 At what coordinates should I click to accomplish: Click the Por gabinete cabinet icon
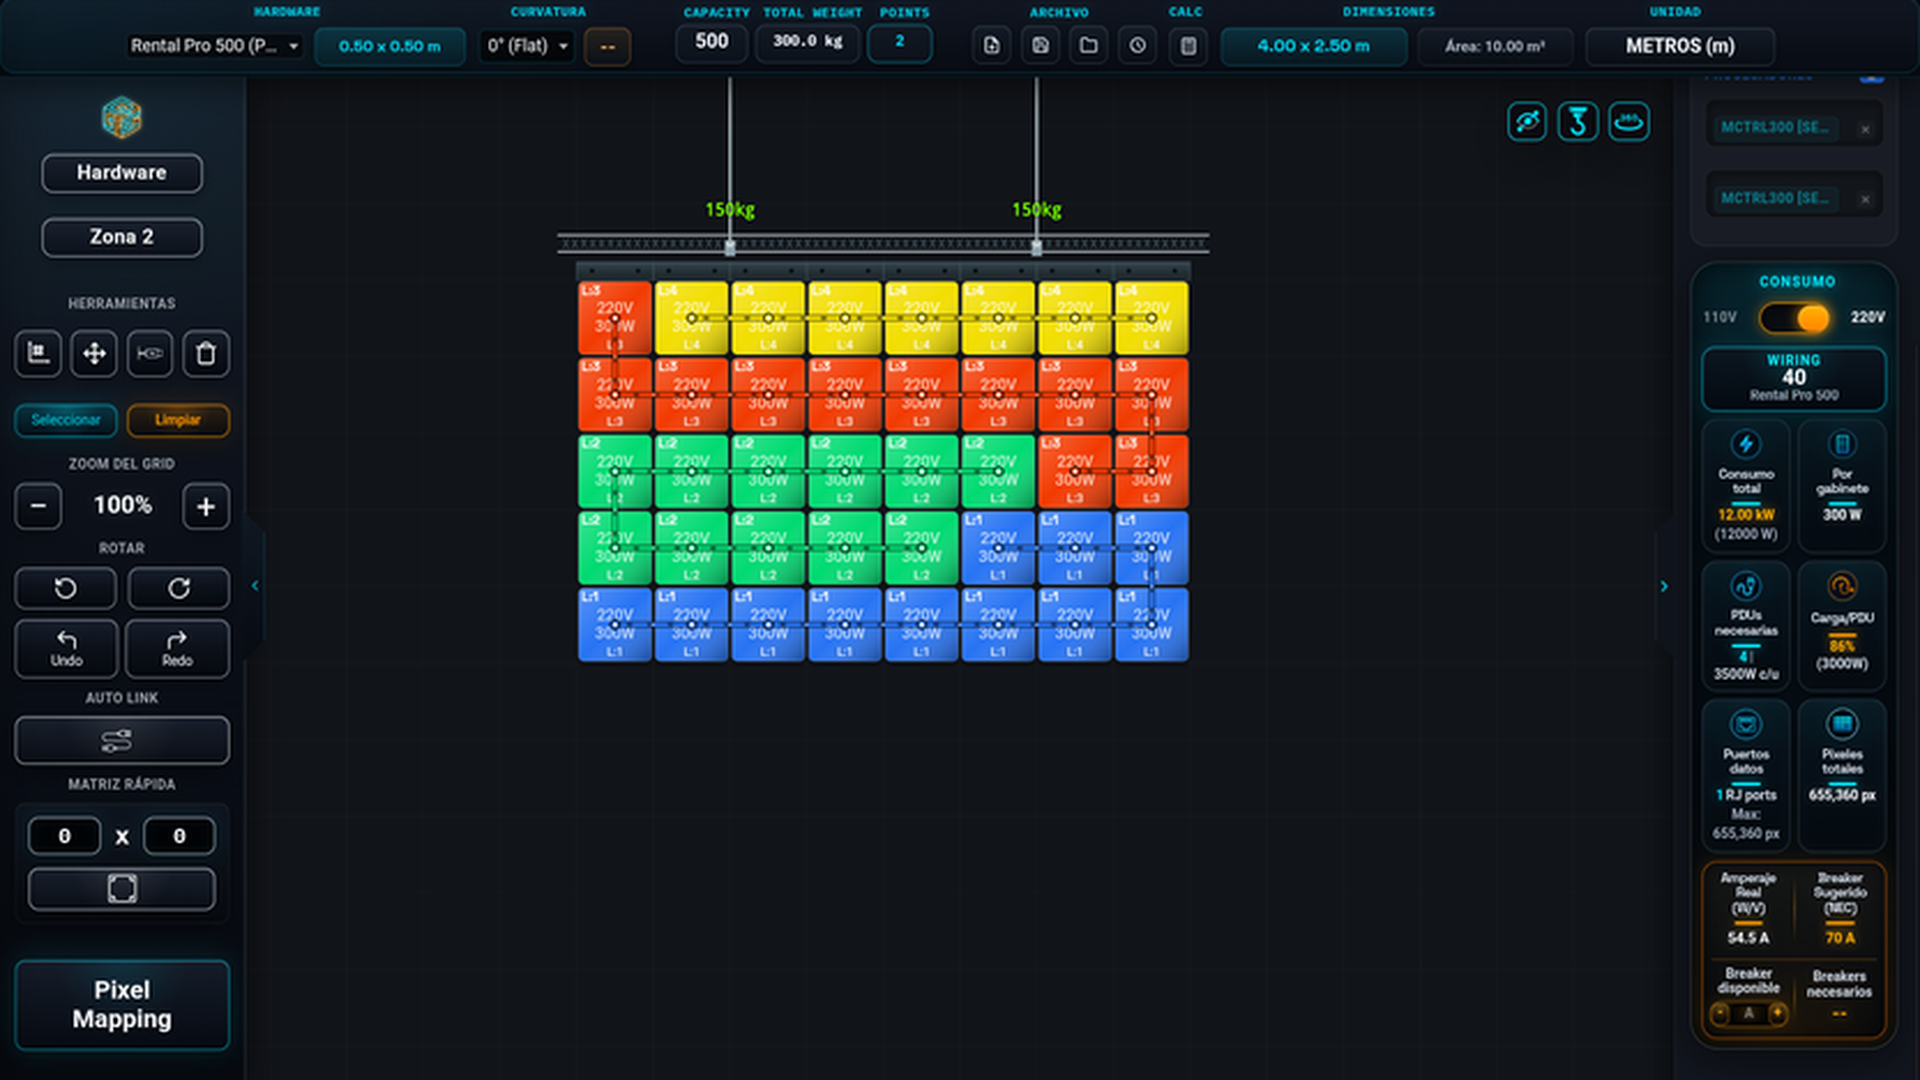point(1842,444)
